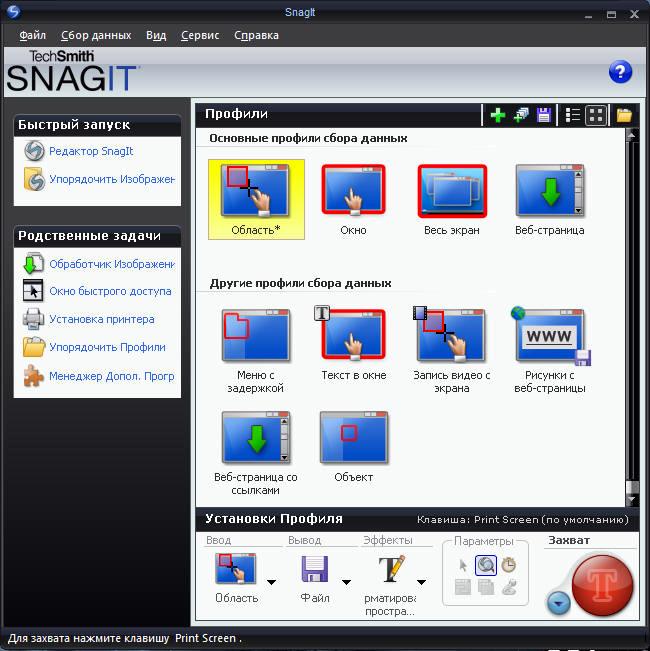
Task: Click the Упорядочить Изображения folder icon
Action: pos(34,179)
